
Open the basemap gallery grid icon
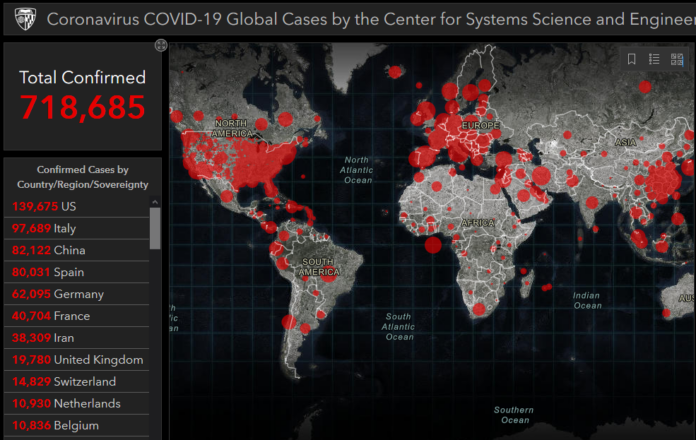677,59
